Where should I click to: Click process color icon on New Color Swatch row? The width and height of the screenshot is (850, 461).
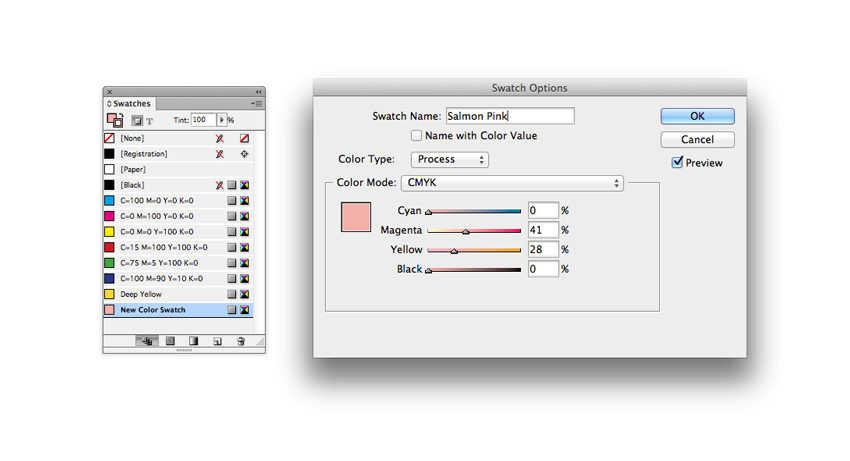[x=231, y=310]
